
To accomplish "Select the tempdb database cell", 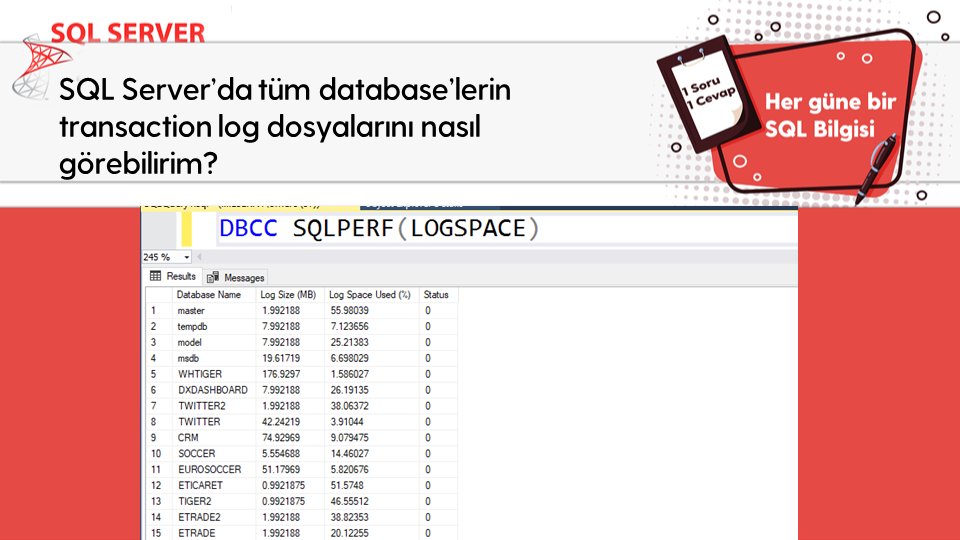I will (214, 326).
